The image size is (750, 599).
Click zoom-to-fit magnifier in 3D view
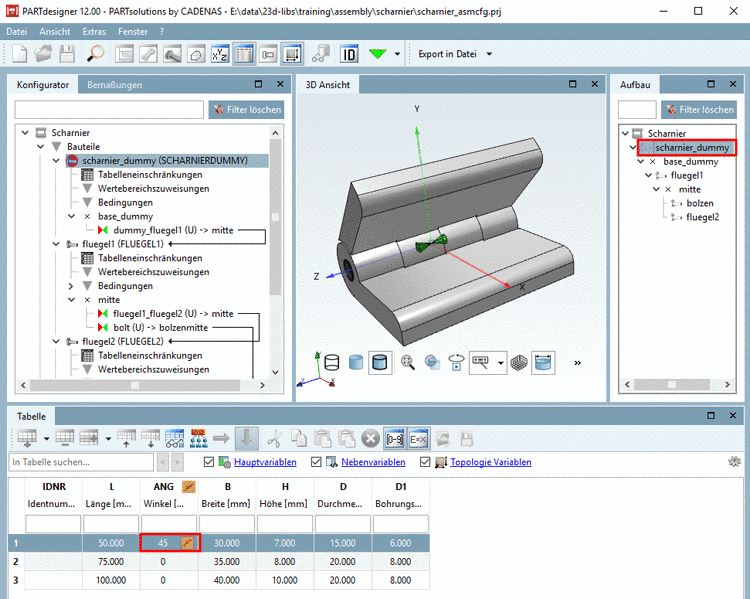408,362
